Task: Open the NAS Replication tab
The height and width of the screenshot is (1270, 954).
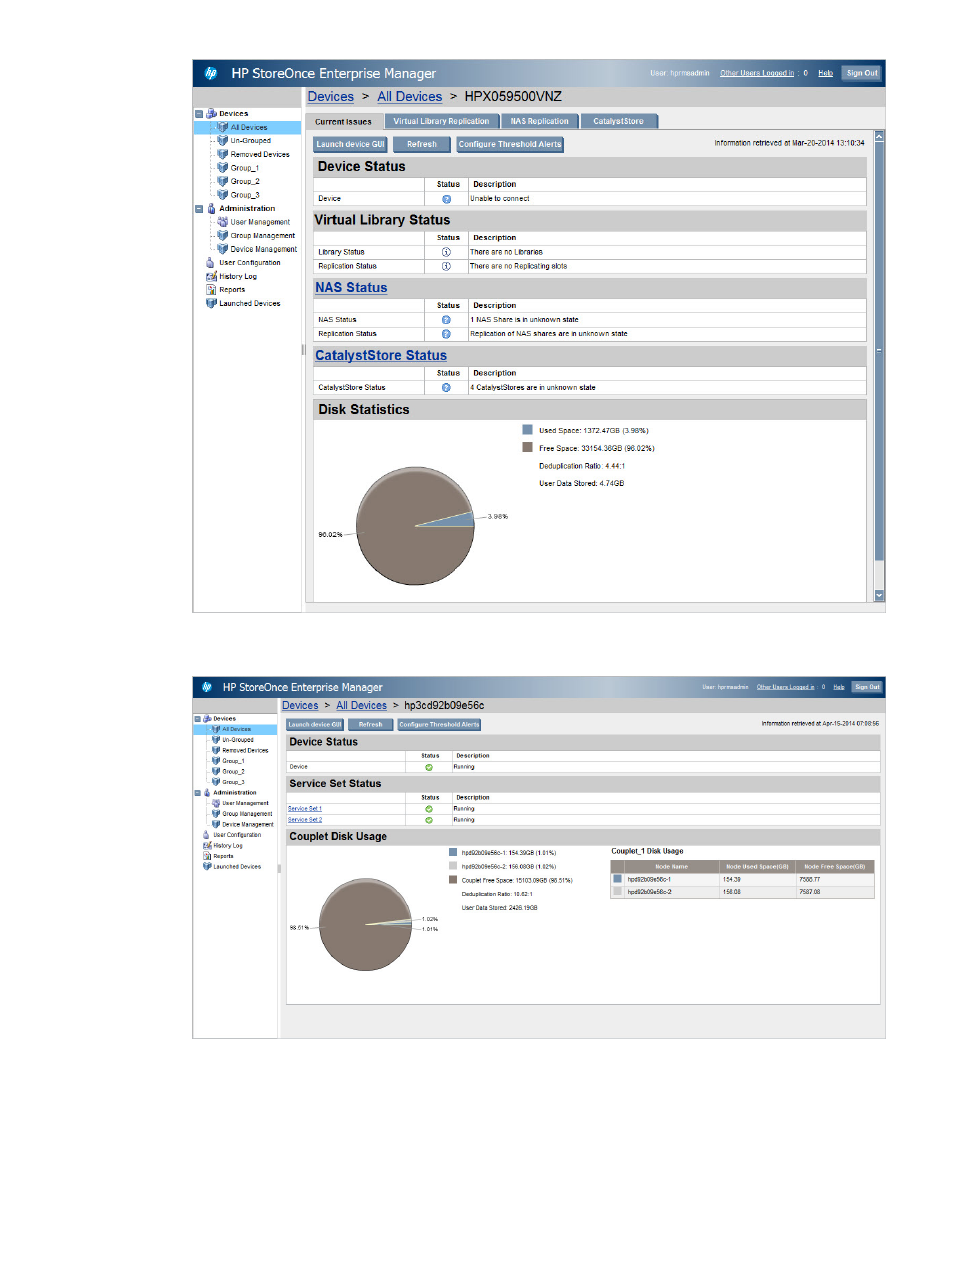Action: 539,121
